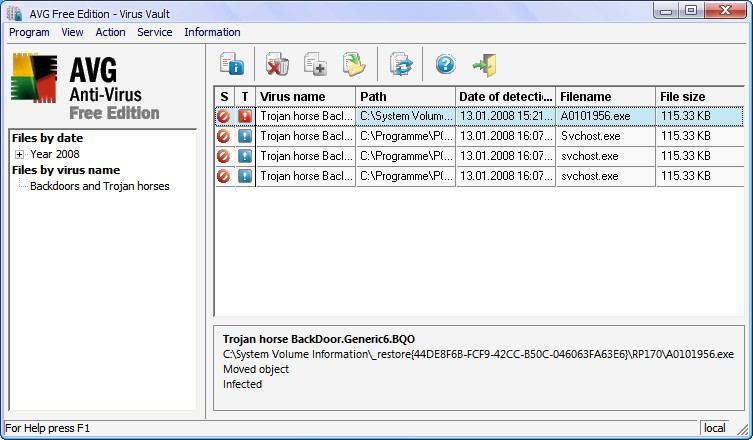
Task: Click the Files by virus name heading
Action: (x=66, y=170)
